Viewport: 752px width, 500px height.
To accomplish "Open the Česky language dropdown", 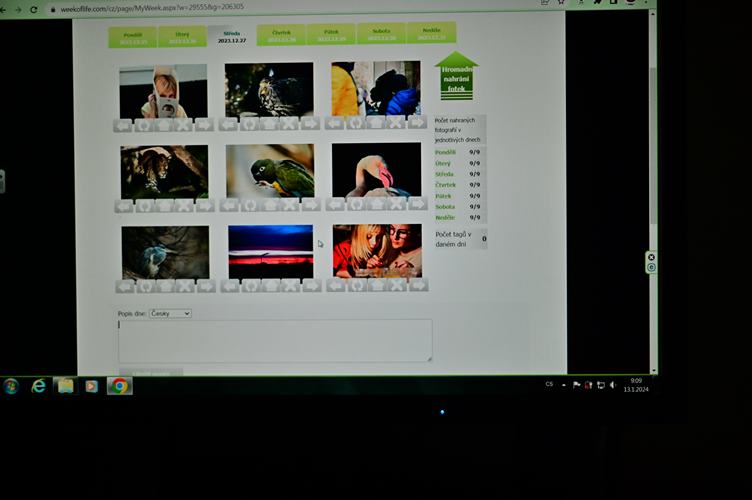I will click(170, 314).
